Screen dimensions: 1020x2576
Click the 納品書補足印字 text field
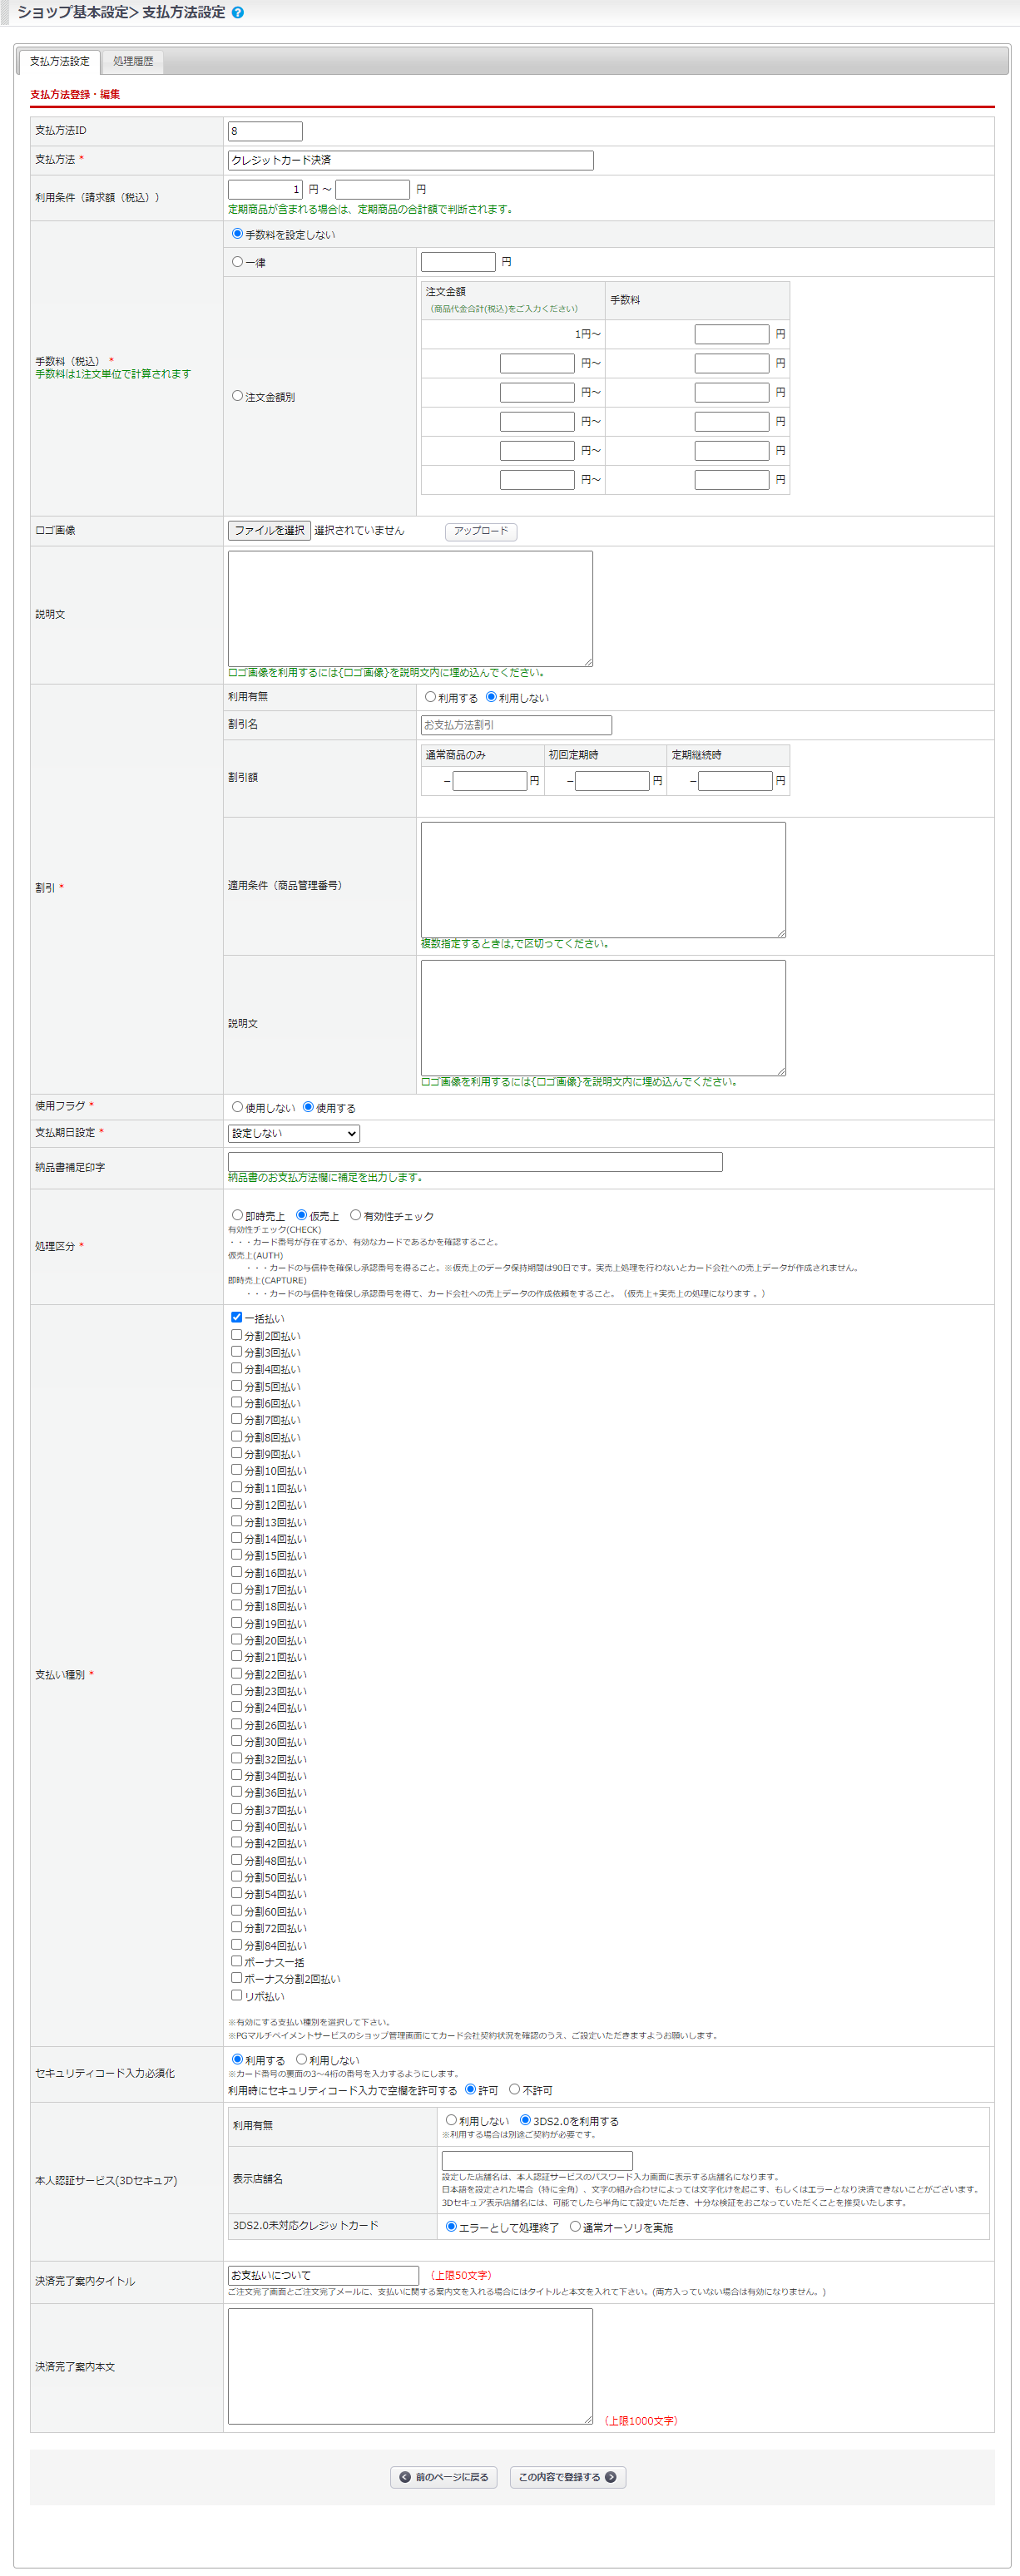coord(475,1161)
